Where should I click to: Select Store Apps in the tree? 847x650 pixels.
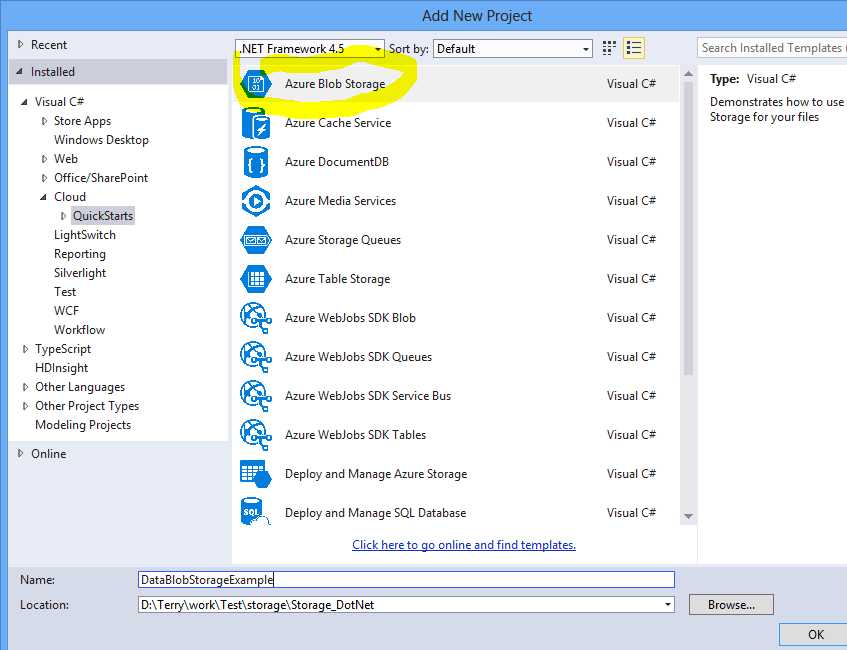pos(82,121)
